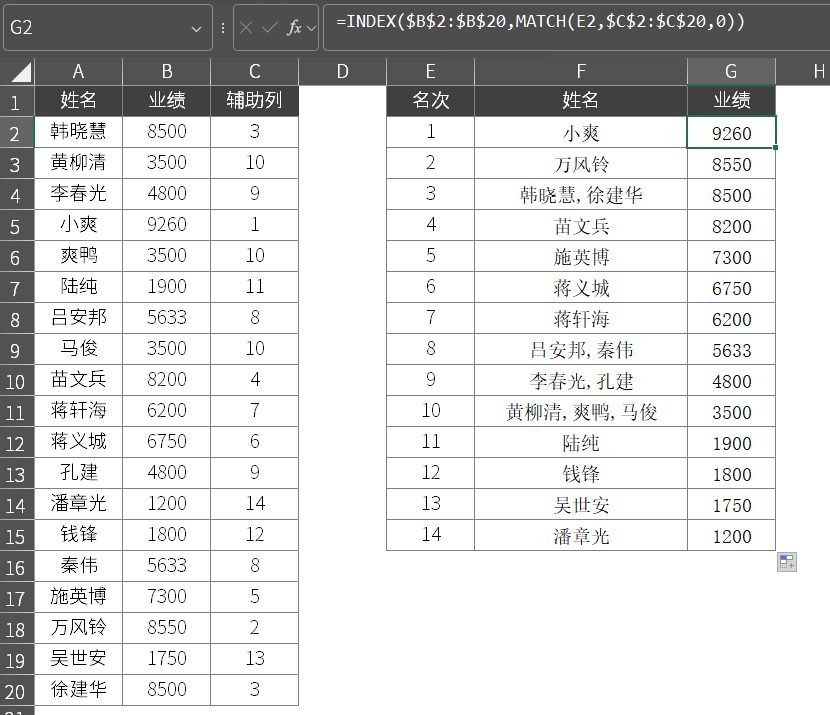Click cell 吕安邦, 秦伟 in column F

(x=581, y=349)
